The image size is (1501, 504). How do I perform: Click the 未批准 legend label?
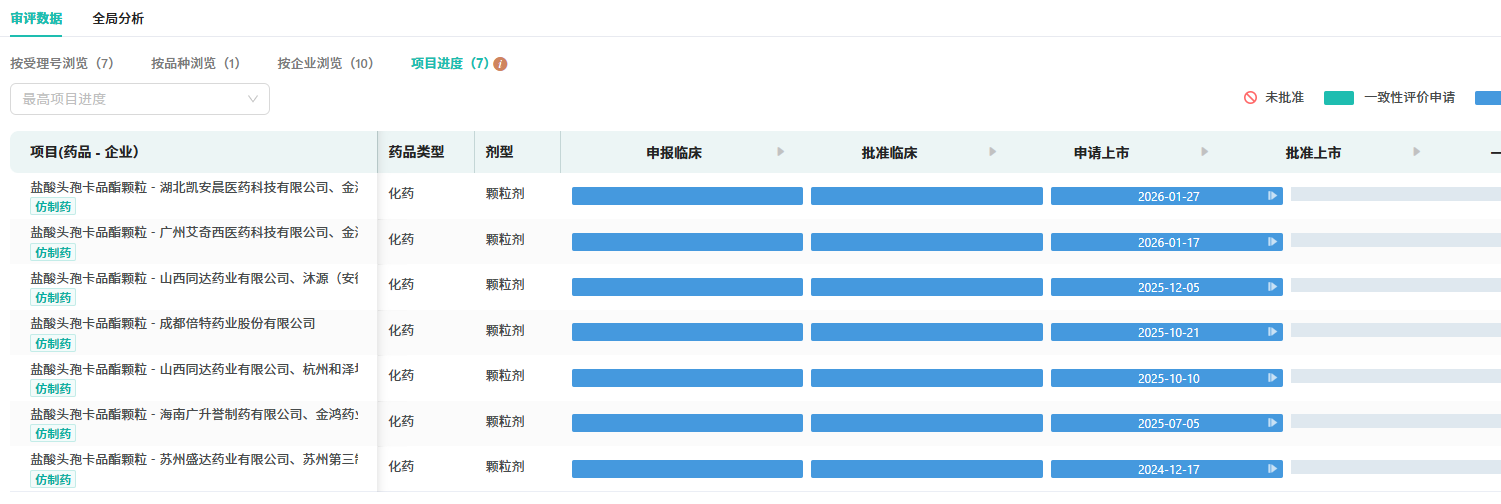pyautogui.click(x=1284, y=98)
